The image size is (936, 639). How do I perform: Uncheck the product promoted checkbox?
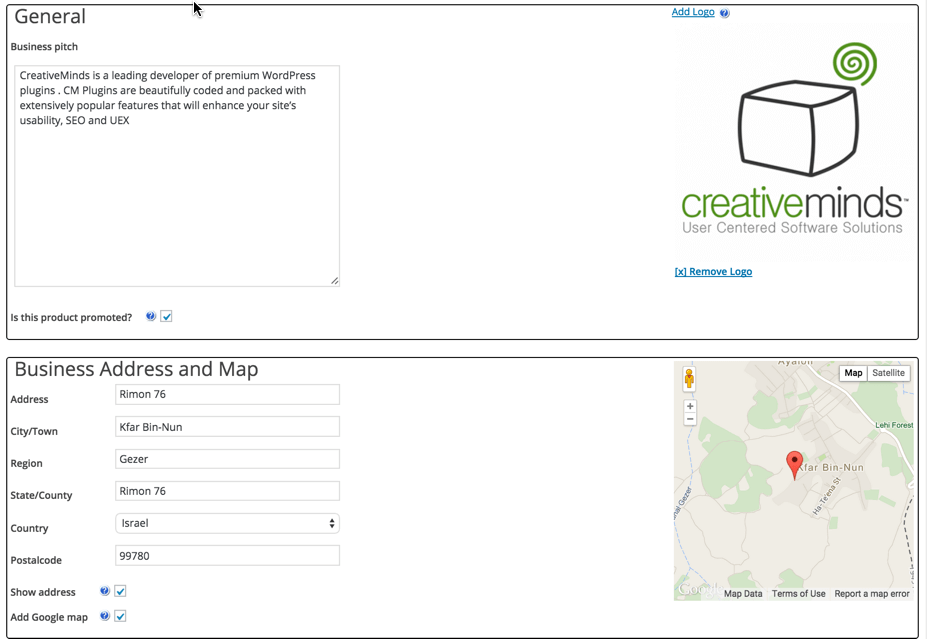tap(167, 316)
